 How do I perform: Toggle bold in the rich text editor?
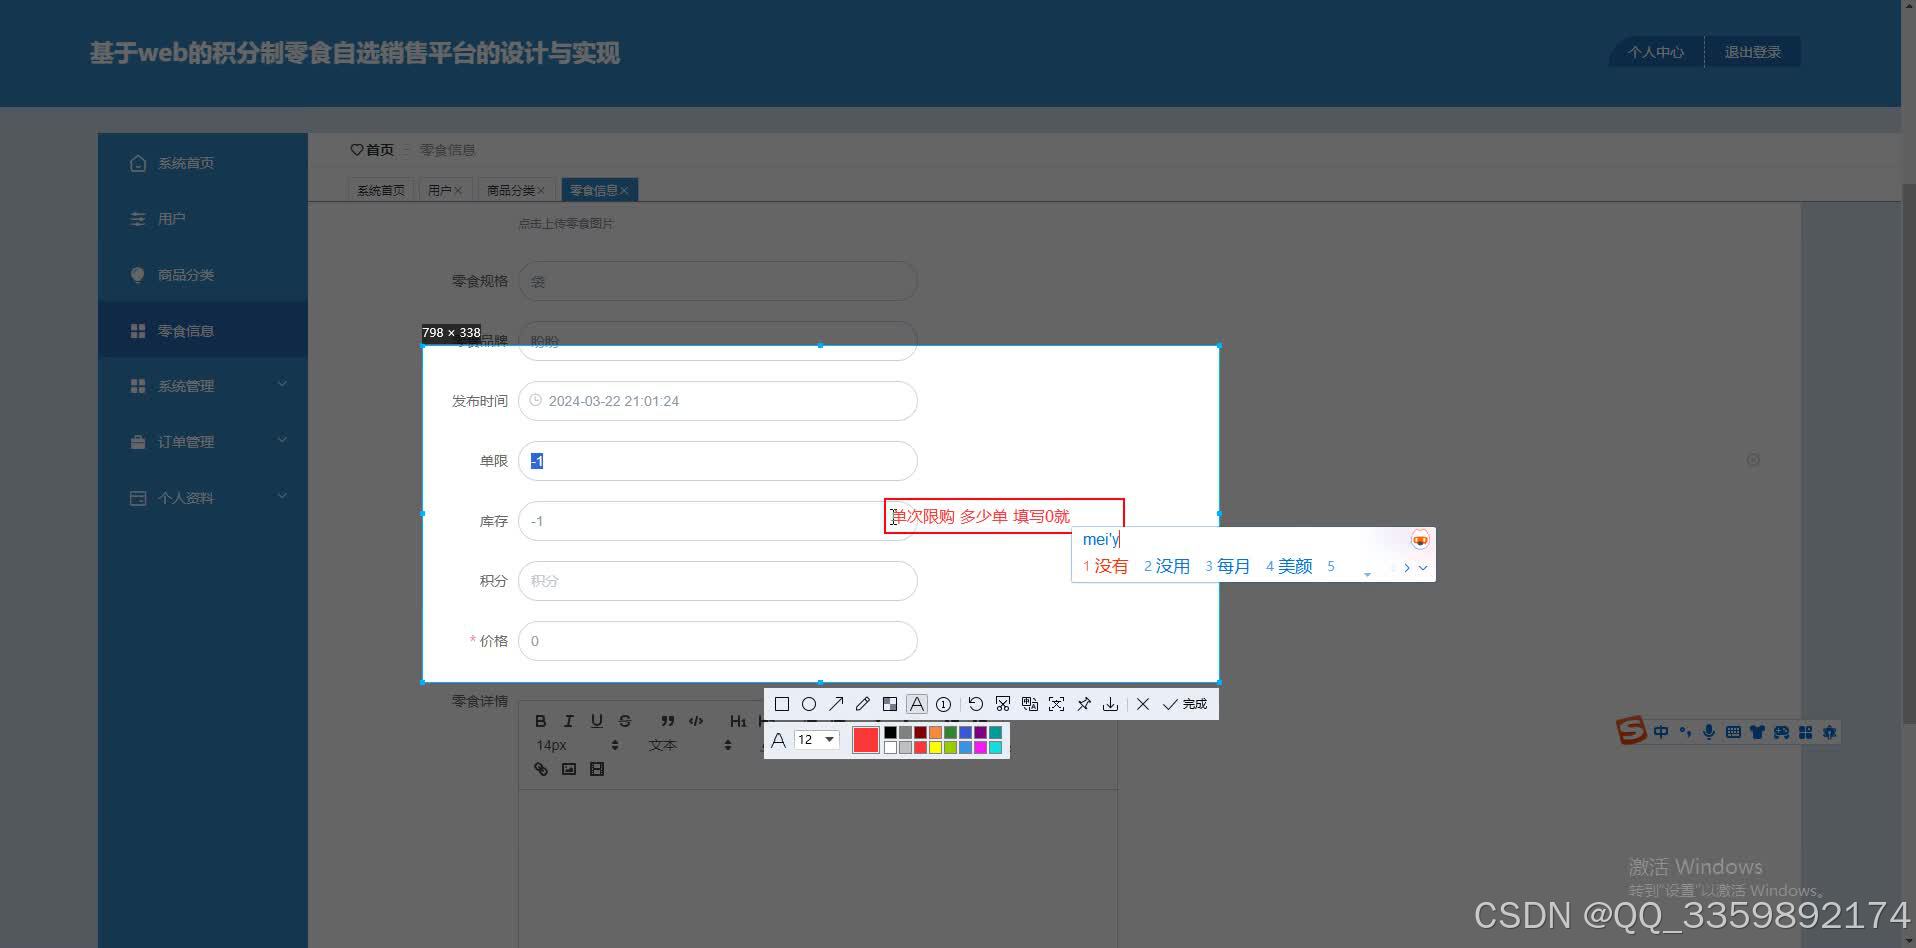pyautogui.click(x=540, y=721)
